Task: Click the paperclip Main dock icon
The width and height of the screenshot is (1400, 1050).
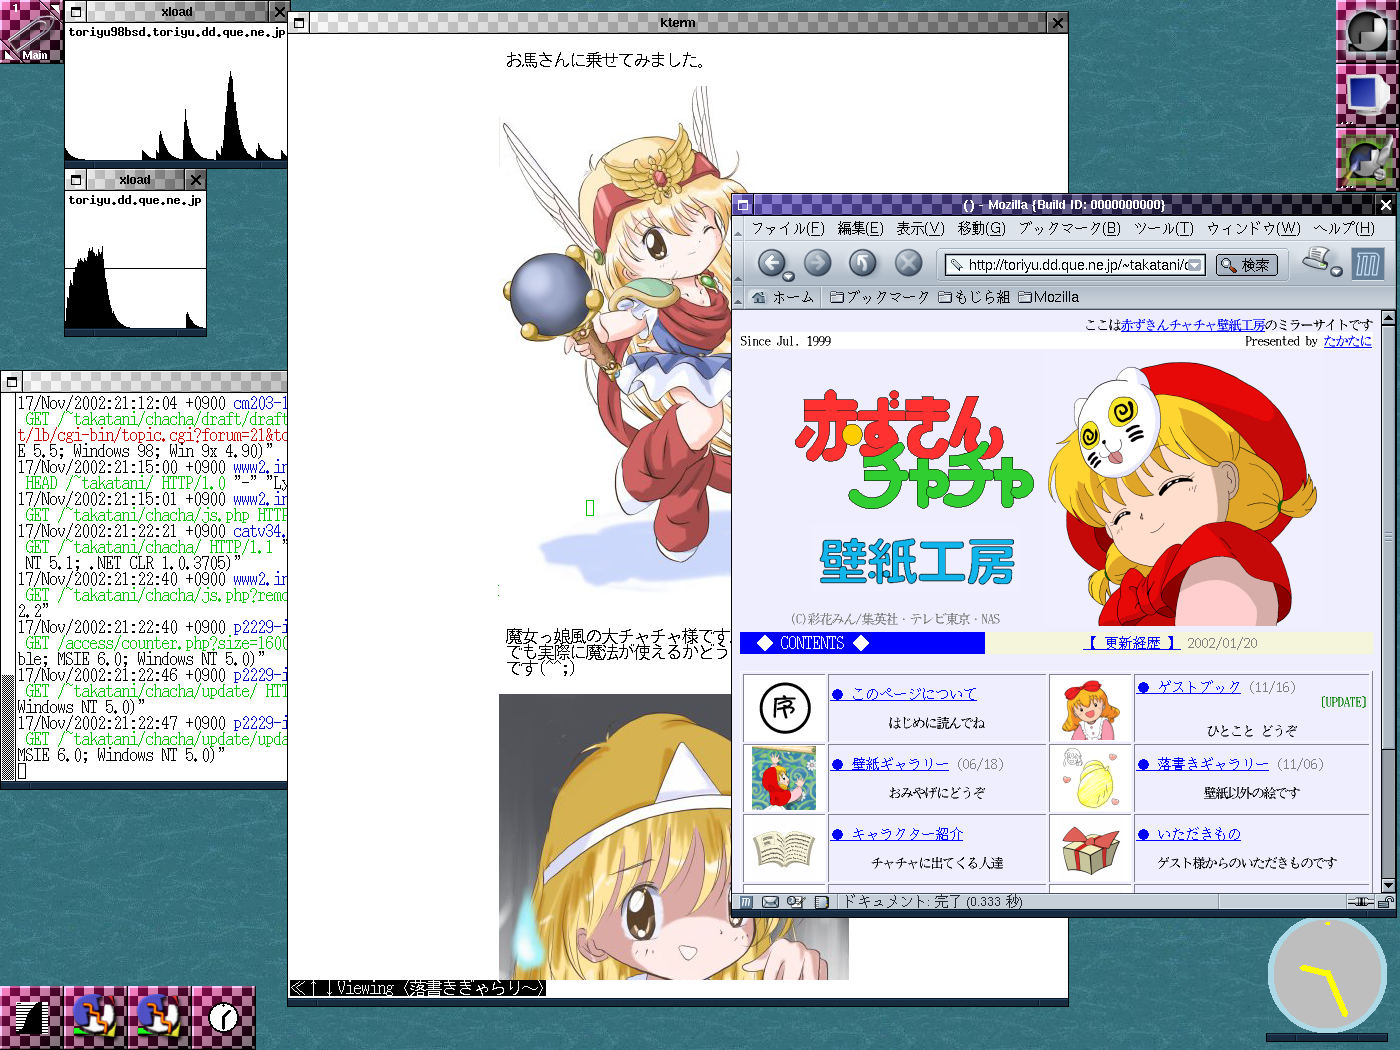Action: tap(32, 32)
